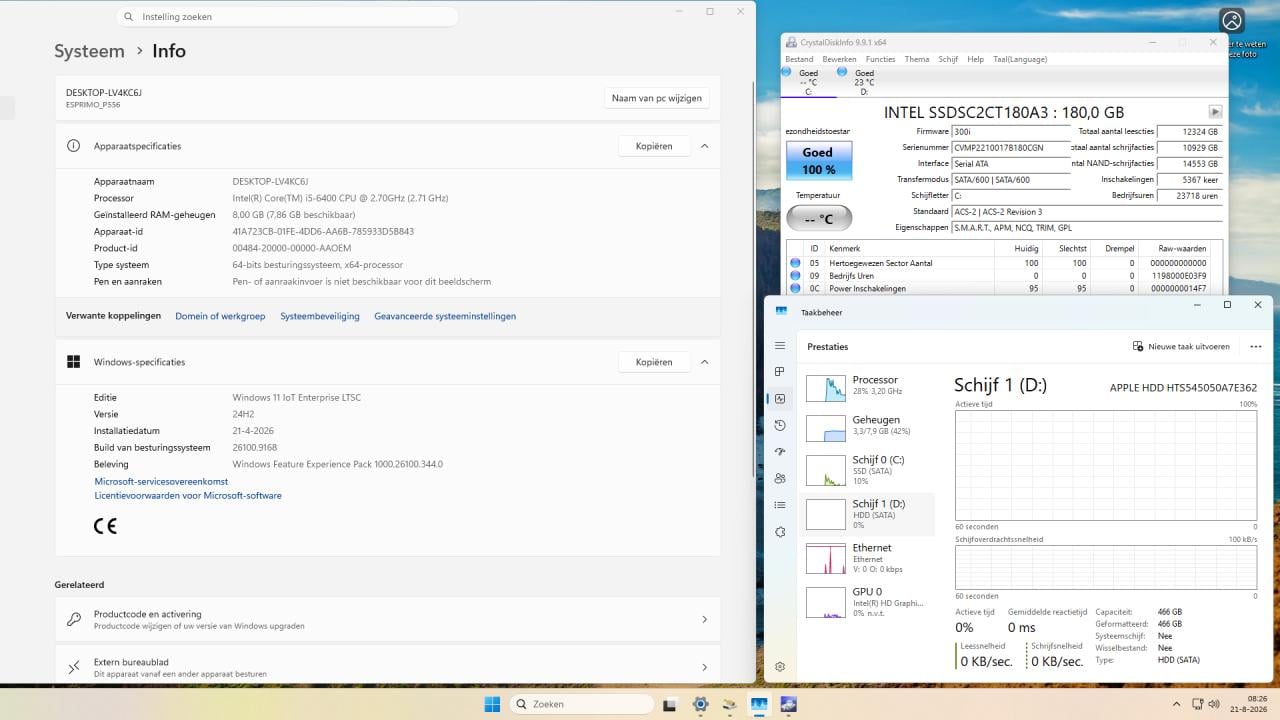The image size is (1280, 720).
Task: Click search magnifier in Settings search box
Action: [128, 17]
